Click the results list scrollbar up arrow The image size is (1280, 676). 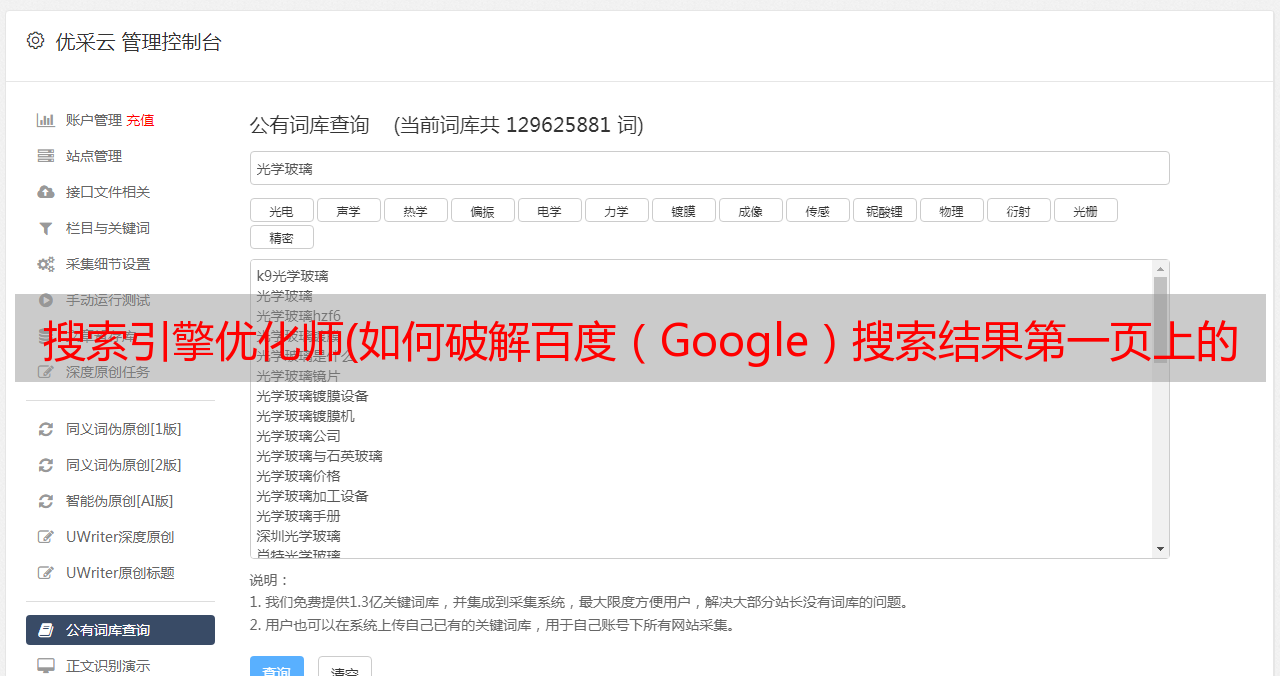[x=1160, y=268]
